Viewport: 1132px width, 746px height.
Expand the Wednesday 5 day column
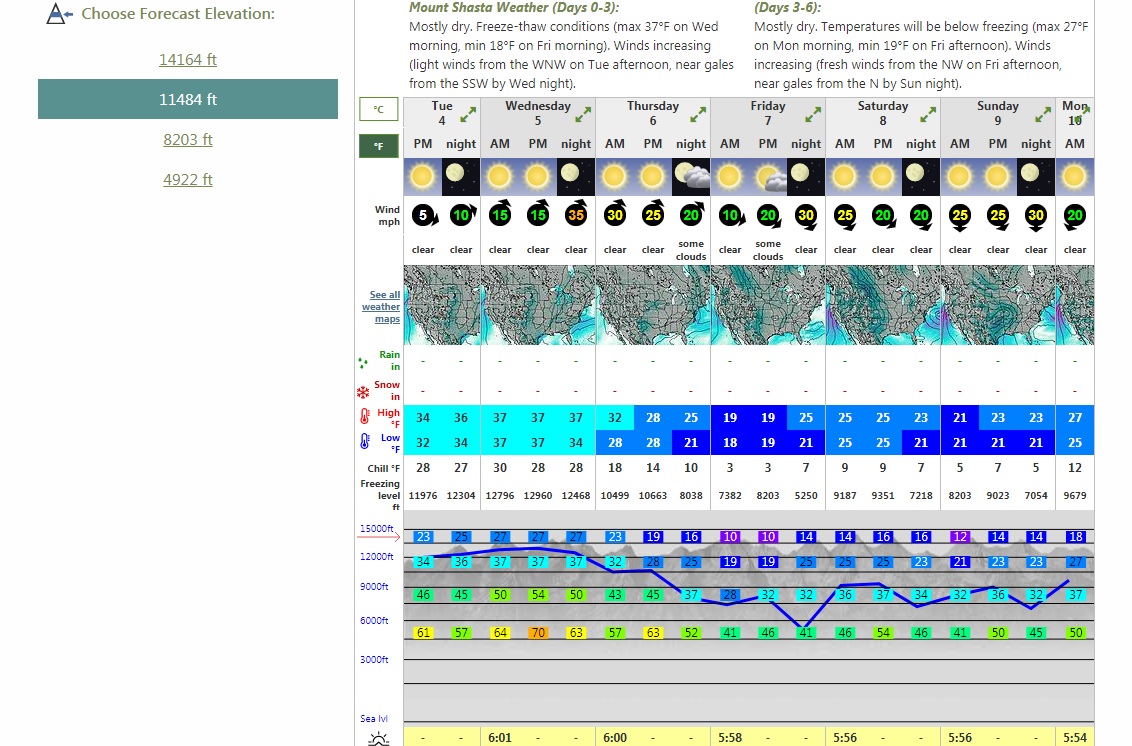point(583,115)
